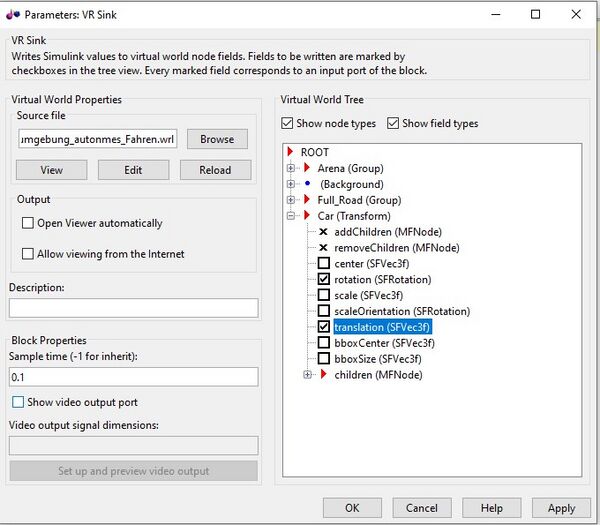Image resolution: width=600 pixels, height=525 pixels.
Task: Select the translation (SFVec3f) tree item
Action: tap(383, 327)
